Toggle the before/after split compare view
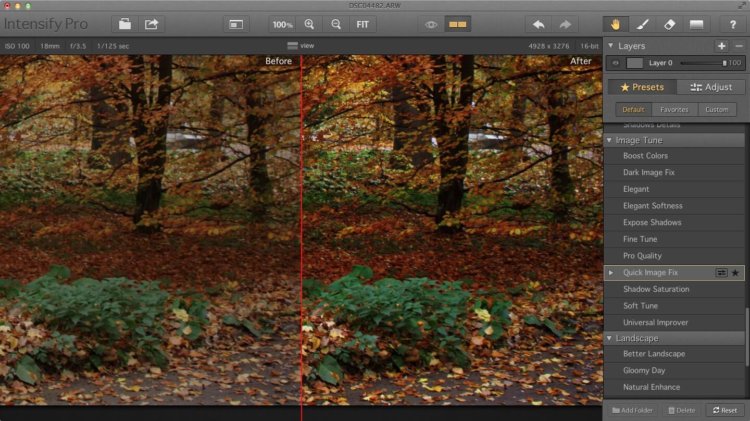750x421 pixels. point(457,24)
